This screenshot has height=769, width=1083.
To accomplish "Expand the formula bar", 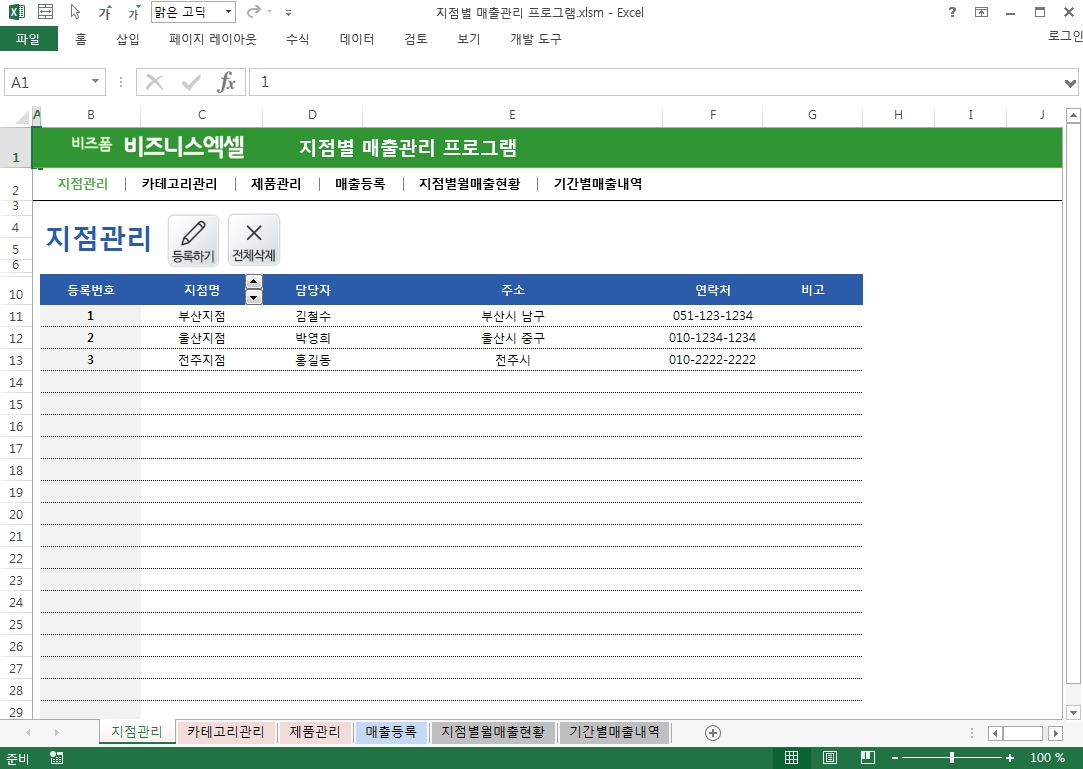I will point(1071,82).
